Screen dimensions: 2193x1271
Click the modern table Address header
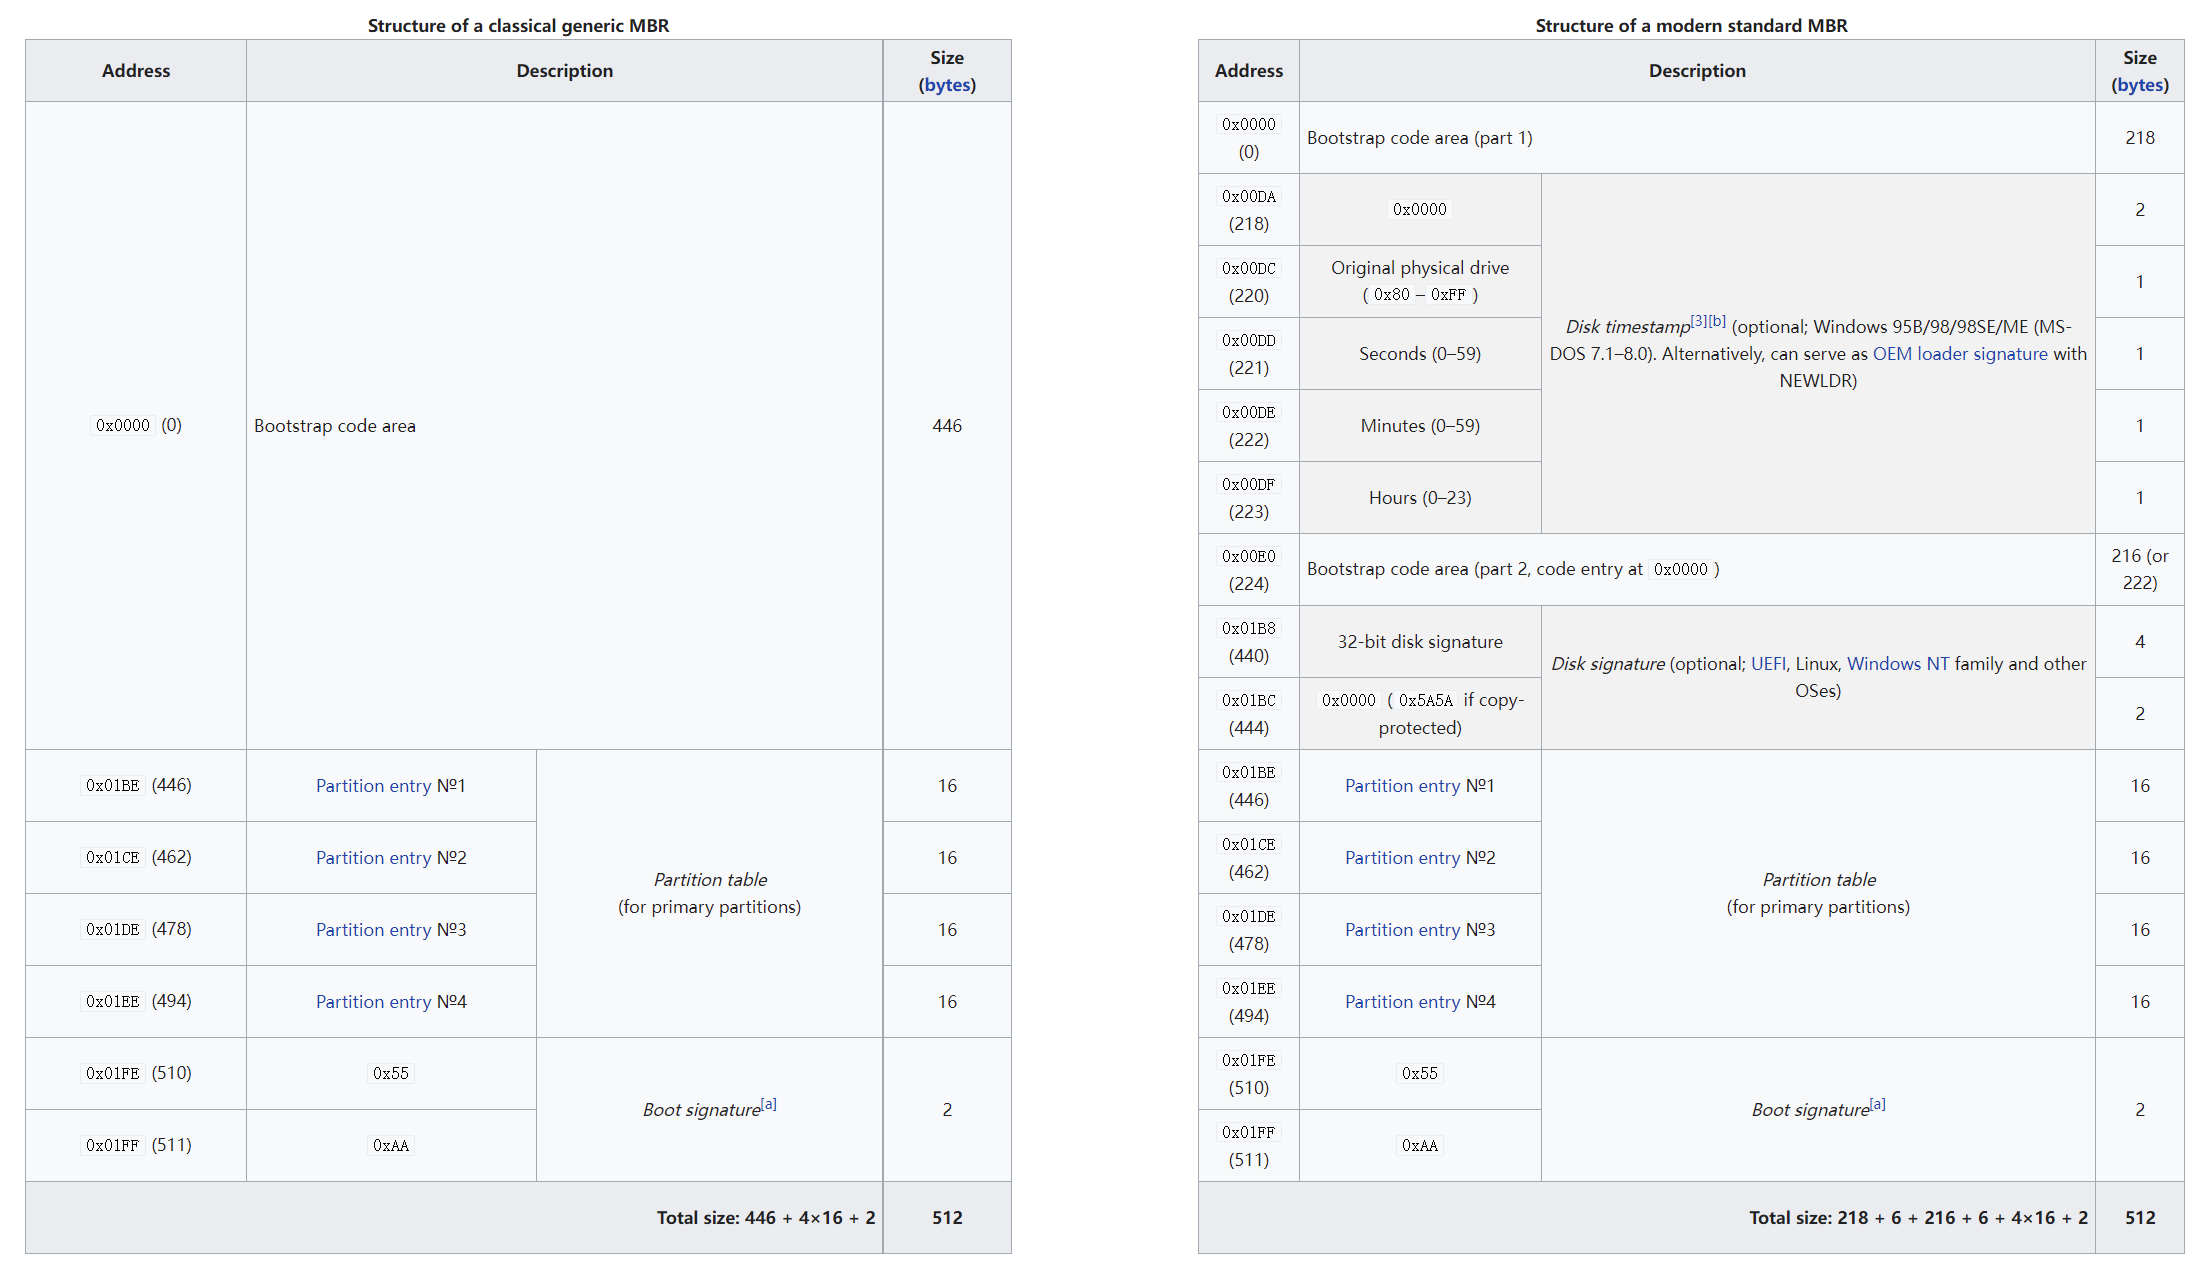click(x=1249, y=71)
